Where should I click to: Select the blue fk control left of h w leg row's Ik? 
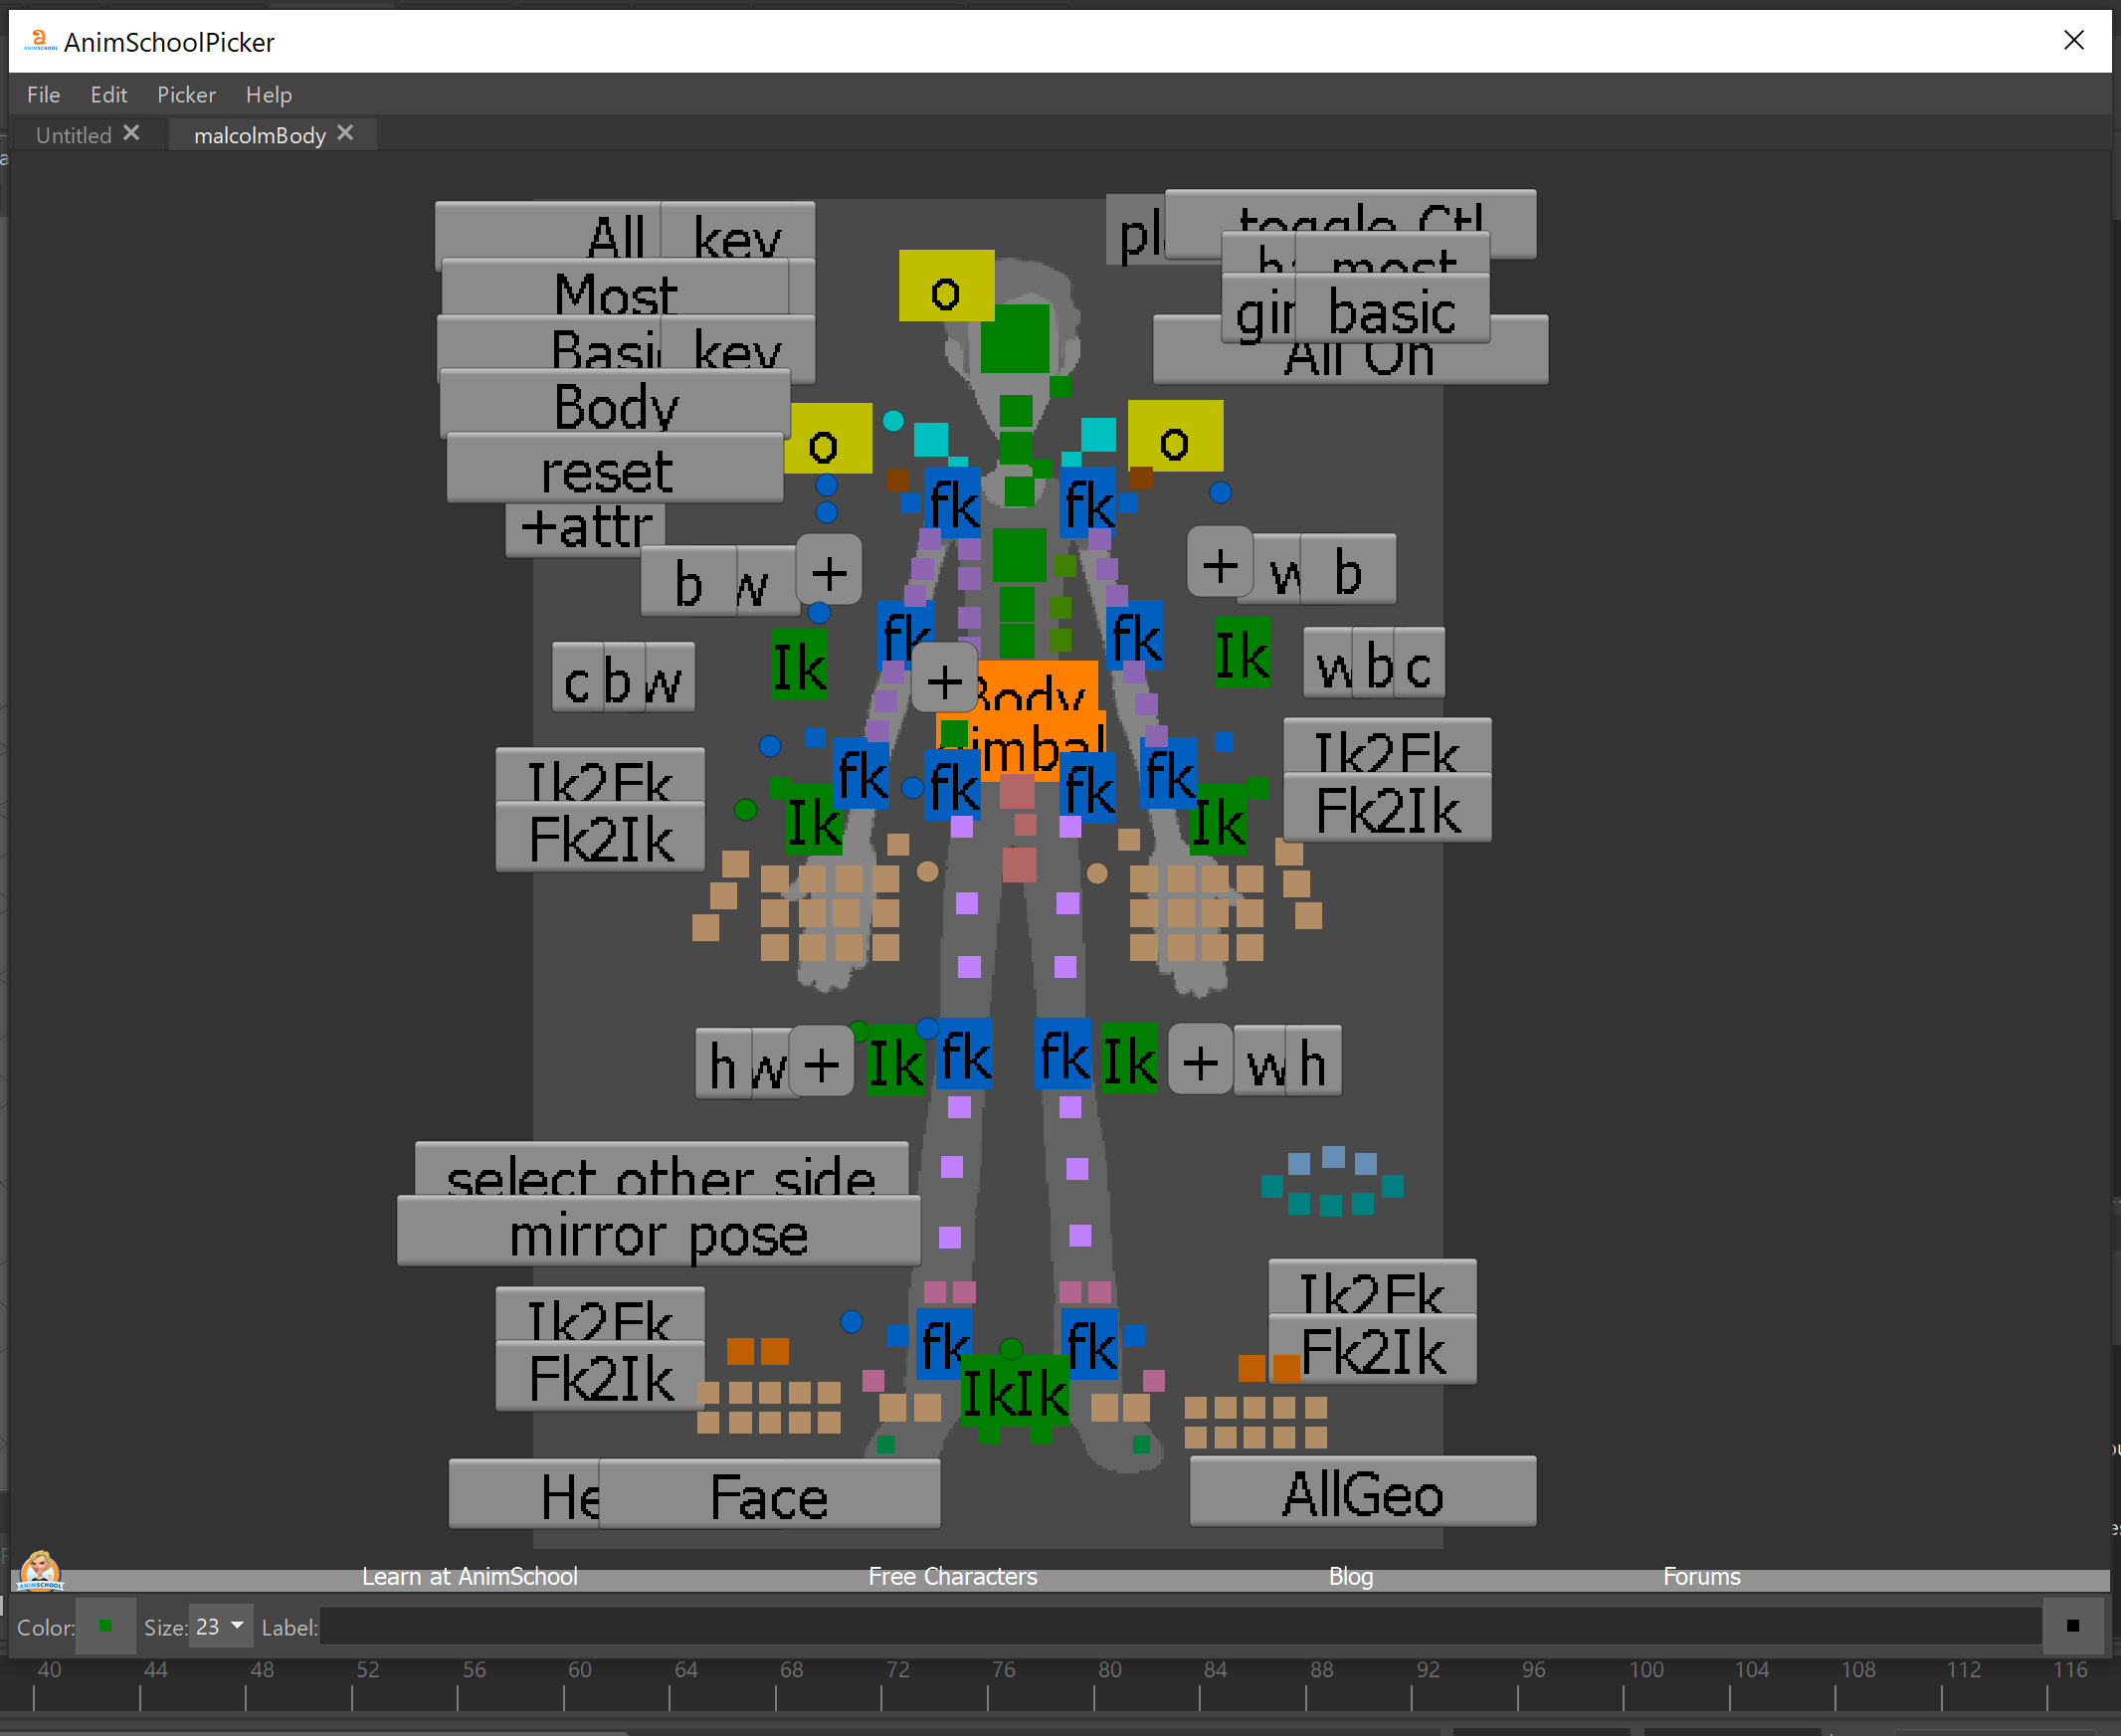pyautogui.click(x=965, y=1055)
